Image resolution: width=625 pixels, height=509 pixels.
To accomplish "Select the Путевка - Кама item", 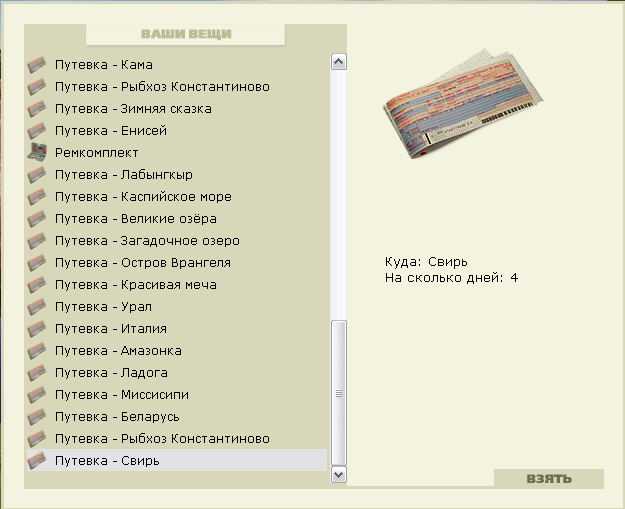I will point(177,65).
